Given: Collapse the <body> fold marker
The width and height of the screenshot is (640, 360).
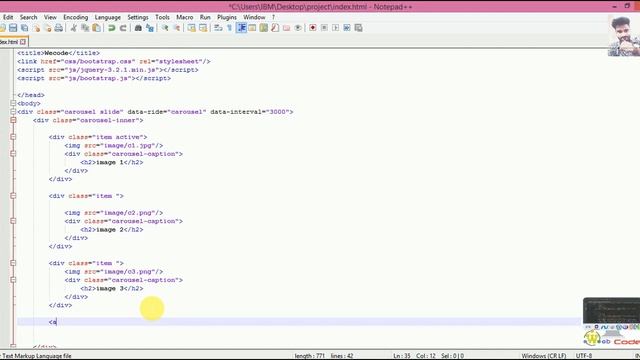Looking at the screenshot, I should 13,103.
